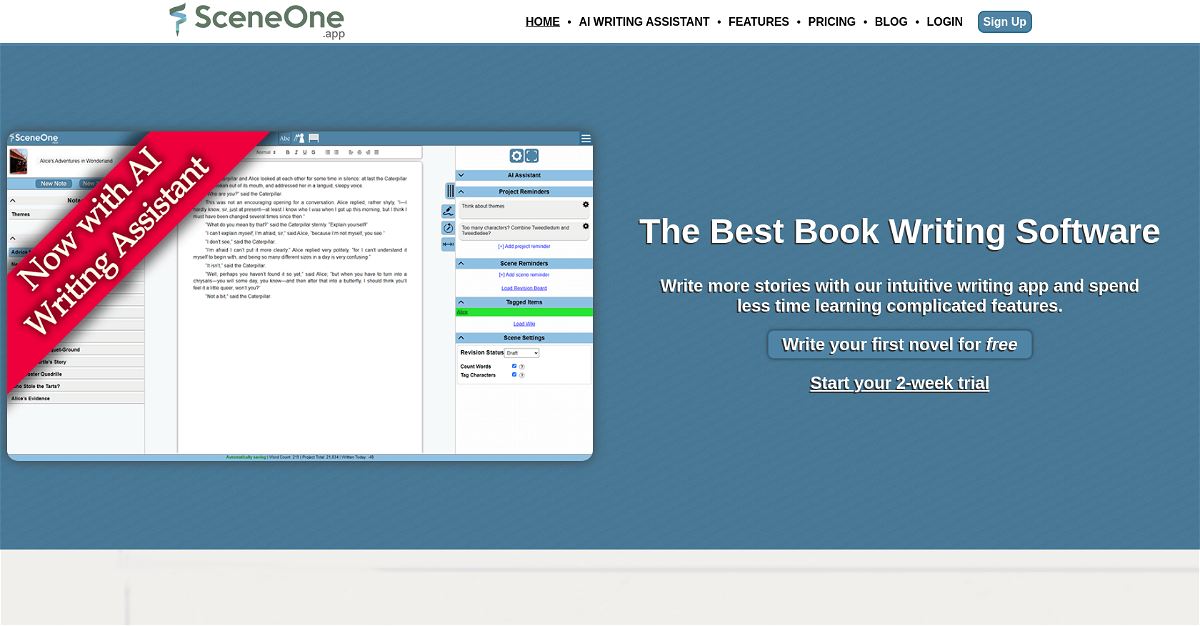
Task: Click the '[+] Add project reminder' link
Action: (x=524, y=246)
